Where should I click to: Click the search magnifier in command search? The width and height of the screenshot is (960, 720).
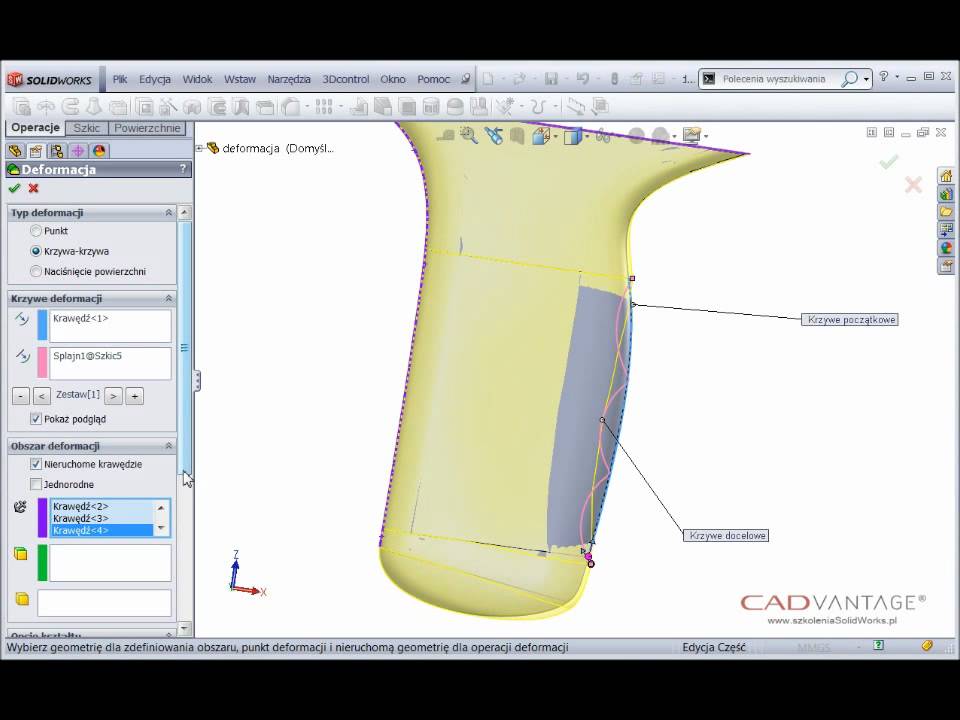849,79
